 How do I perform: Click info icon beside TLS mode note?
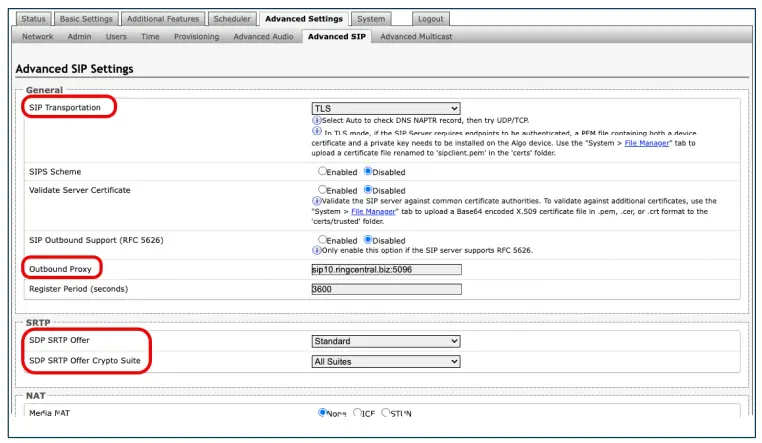(316, 131)
